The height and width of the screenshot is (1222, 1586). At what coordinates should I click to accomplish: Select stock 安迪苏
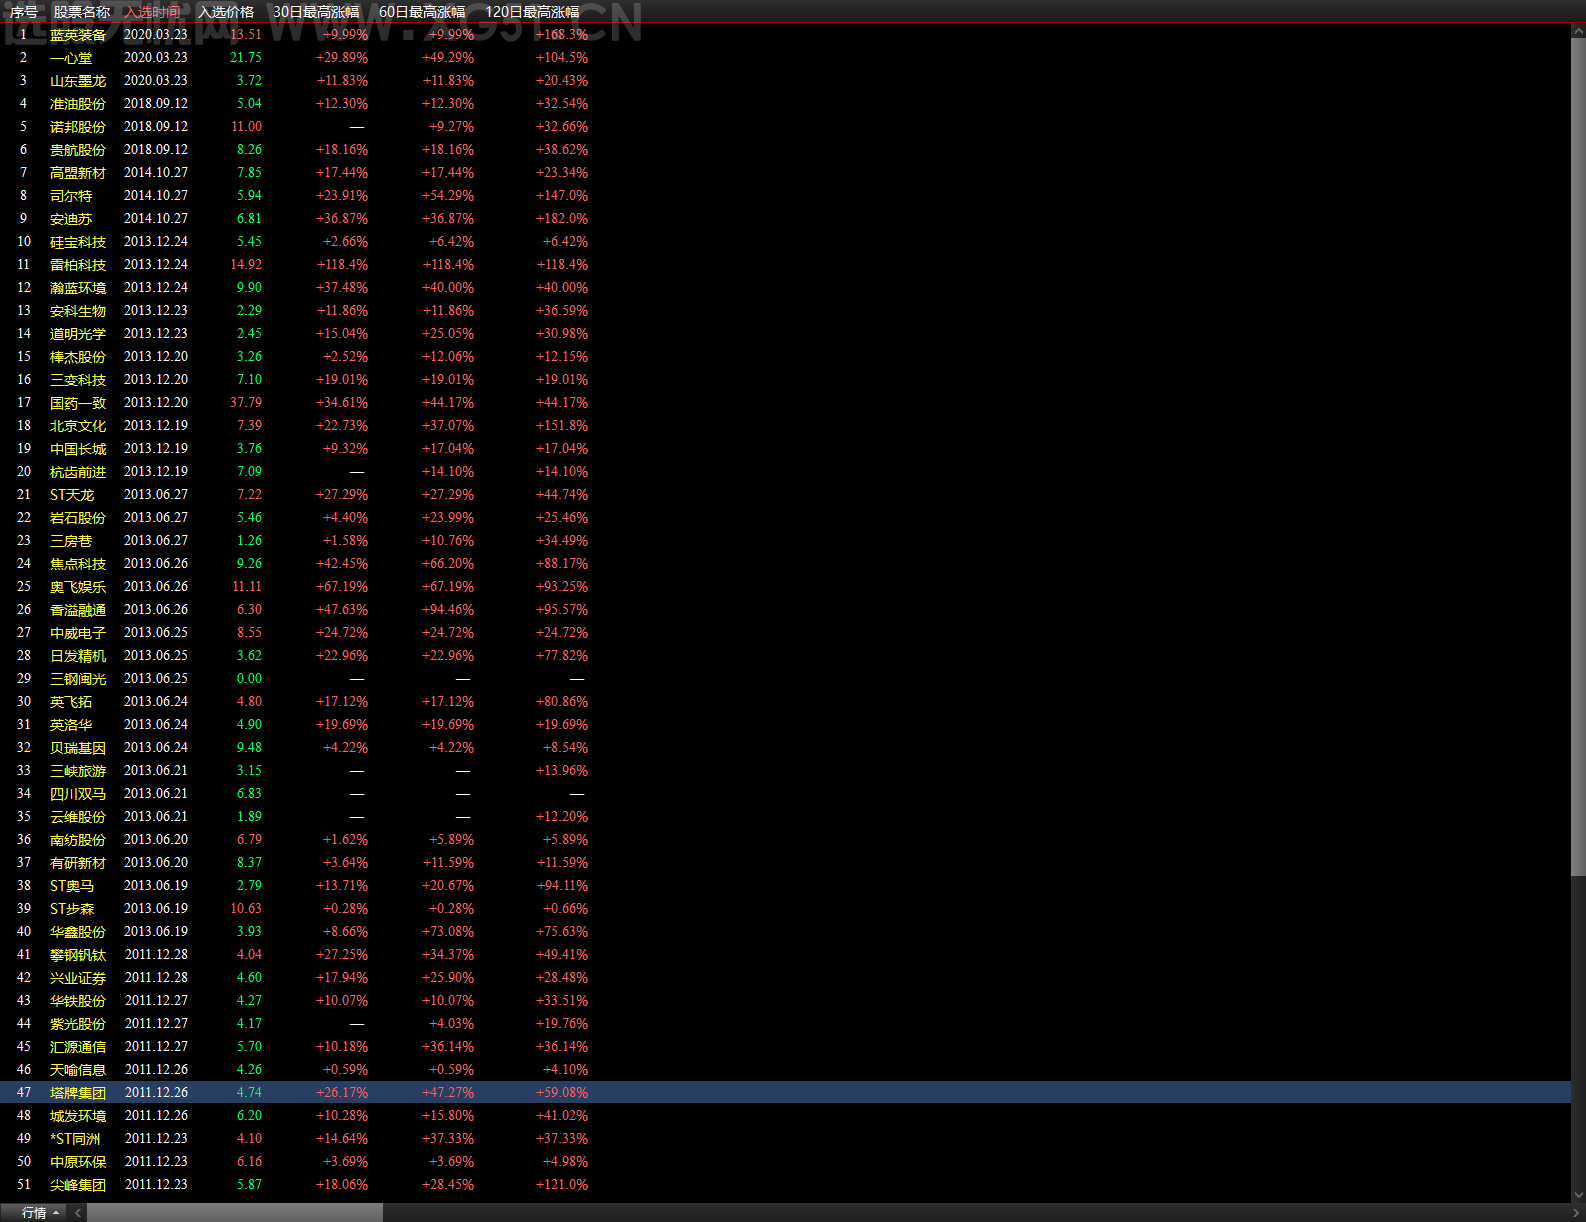[71, 219]
